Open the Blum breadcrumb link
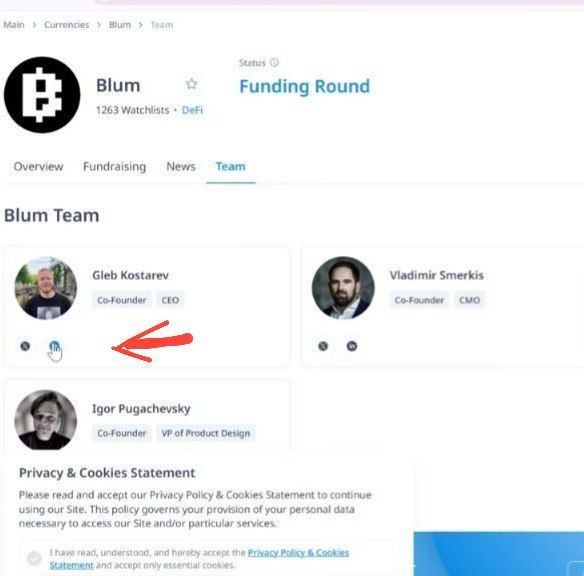584x576 pixels. click(x=120, y=25)
